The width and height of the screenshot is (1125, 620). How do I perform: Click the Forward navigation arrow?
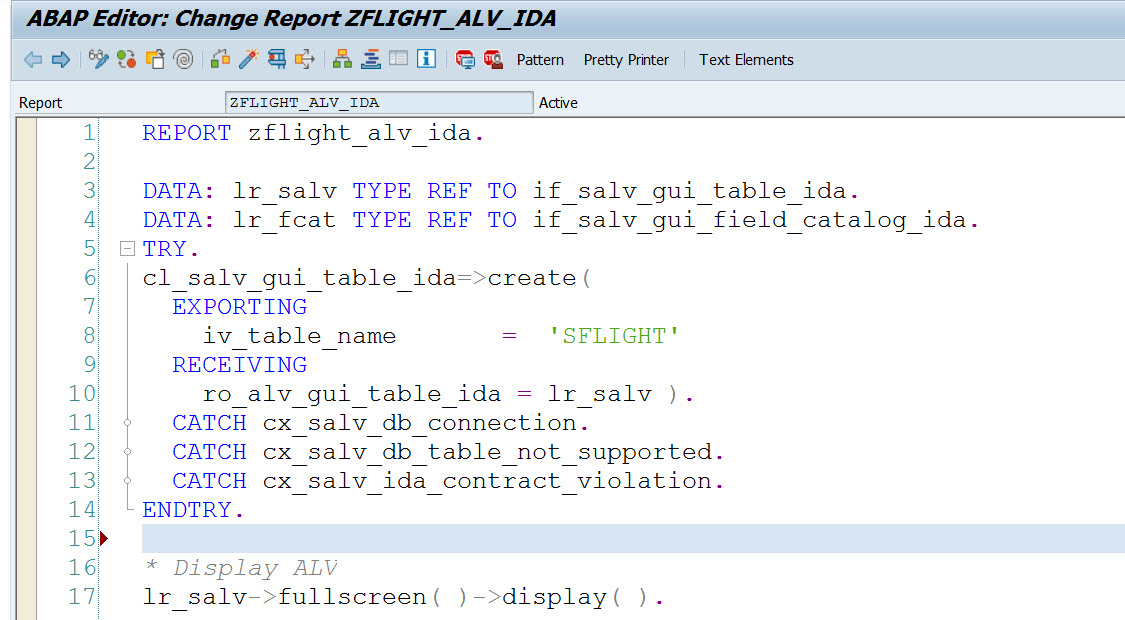pos(61,59)
